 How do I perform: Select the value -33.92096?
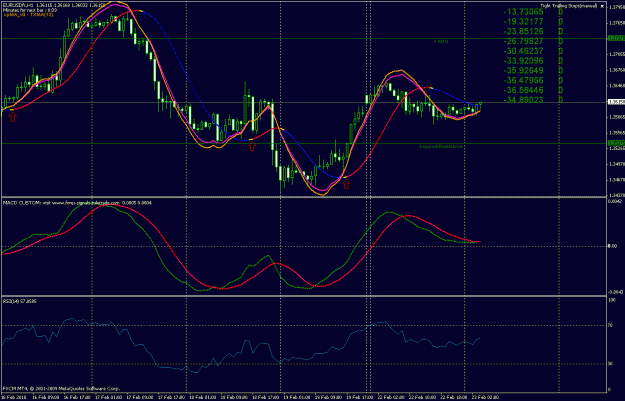(x=523, y=61)
